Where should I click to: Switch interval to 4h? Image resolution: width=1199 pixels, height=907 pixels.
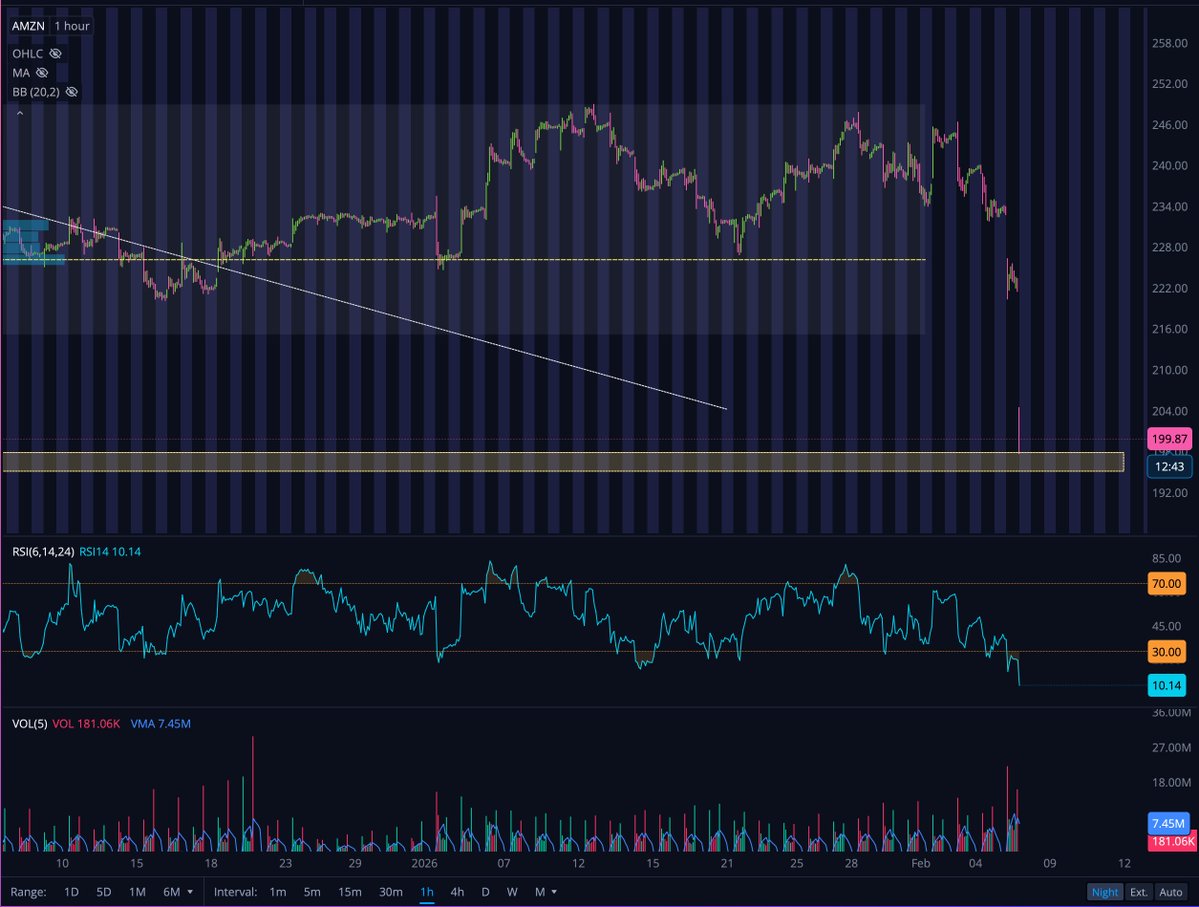[x=457, y=891]
